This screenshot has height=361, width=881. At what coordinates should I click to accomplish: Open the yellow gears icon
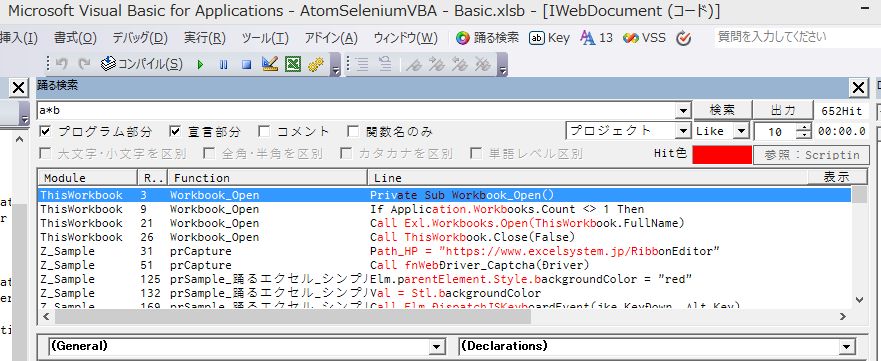316,65
